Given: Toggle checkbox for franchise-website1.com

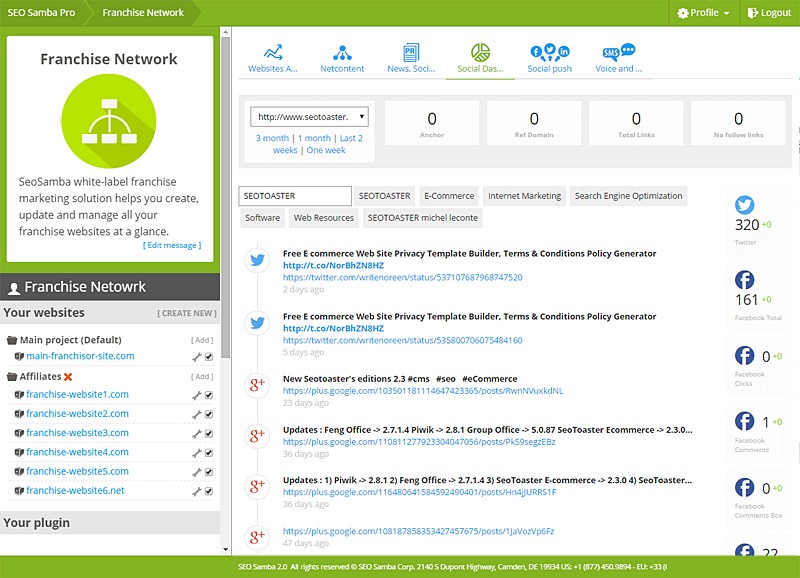Looking at the screenshot, I should pyautogui.click(x=209, y=395).
